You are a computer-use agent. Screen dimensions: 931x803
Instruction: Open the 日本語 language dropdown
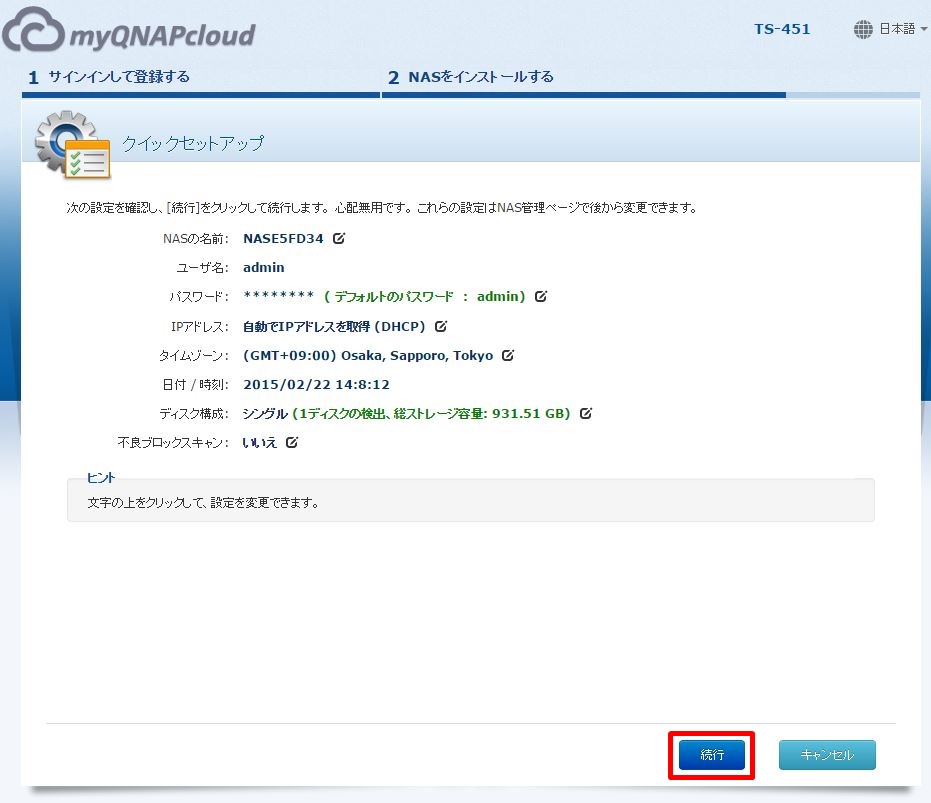[x=902, y=29]
